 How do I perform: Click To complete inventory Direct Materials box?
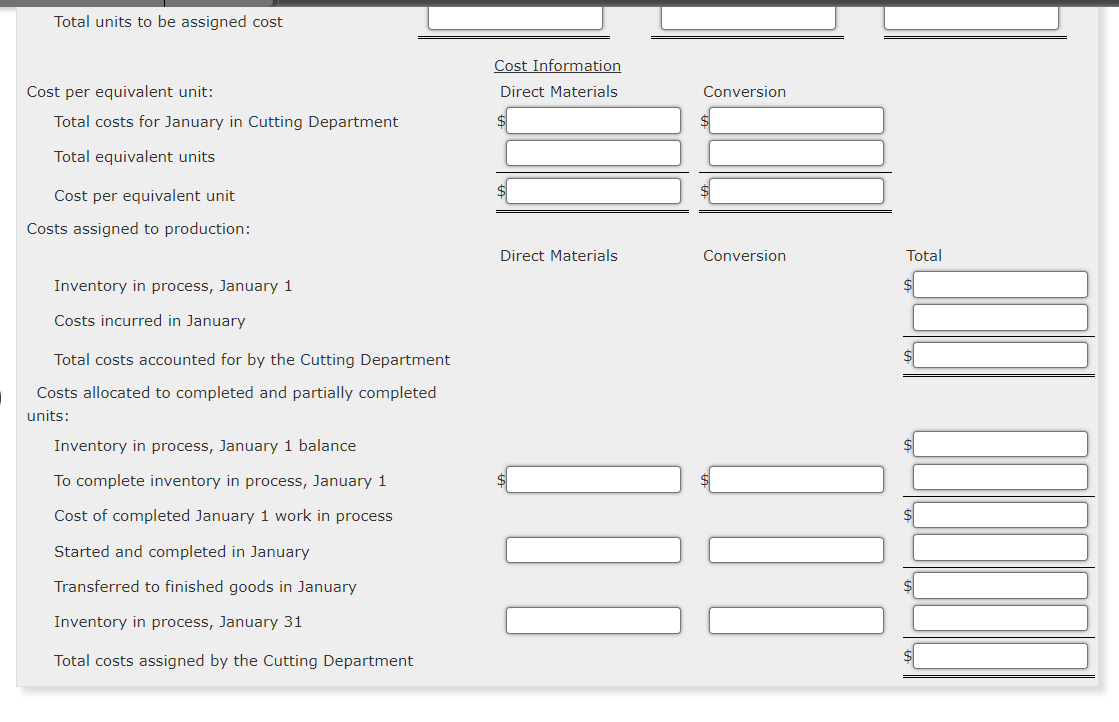(x=593, y=479)
